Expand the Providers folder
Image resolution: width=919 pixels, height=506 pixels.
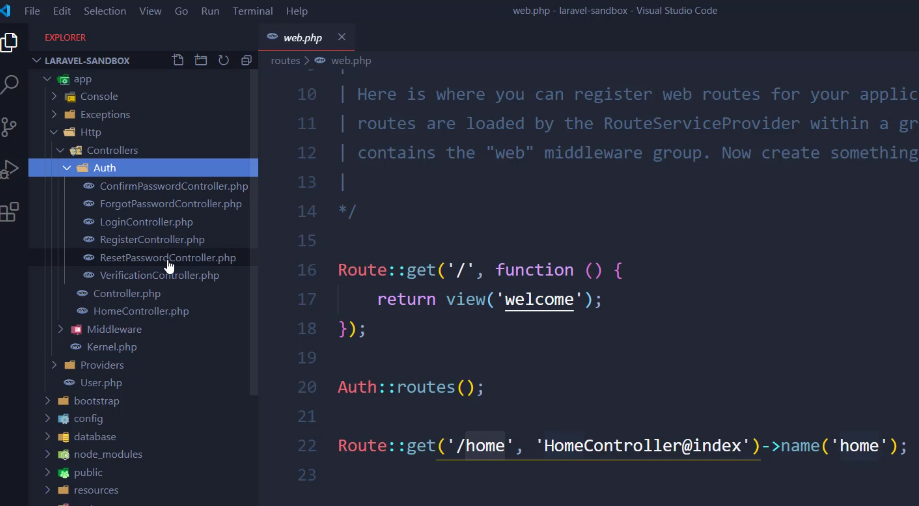coord(101,365)
